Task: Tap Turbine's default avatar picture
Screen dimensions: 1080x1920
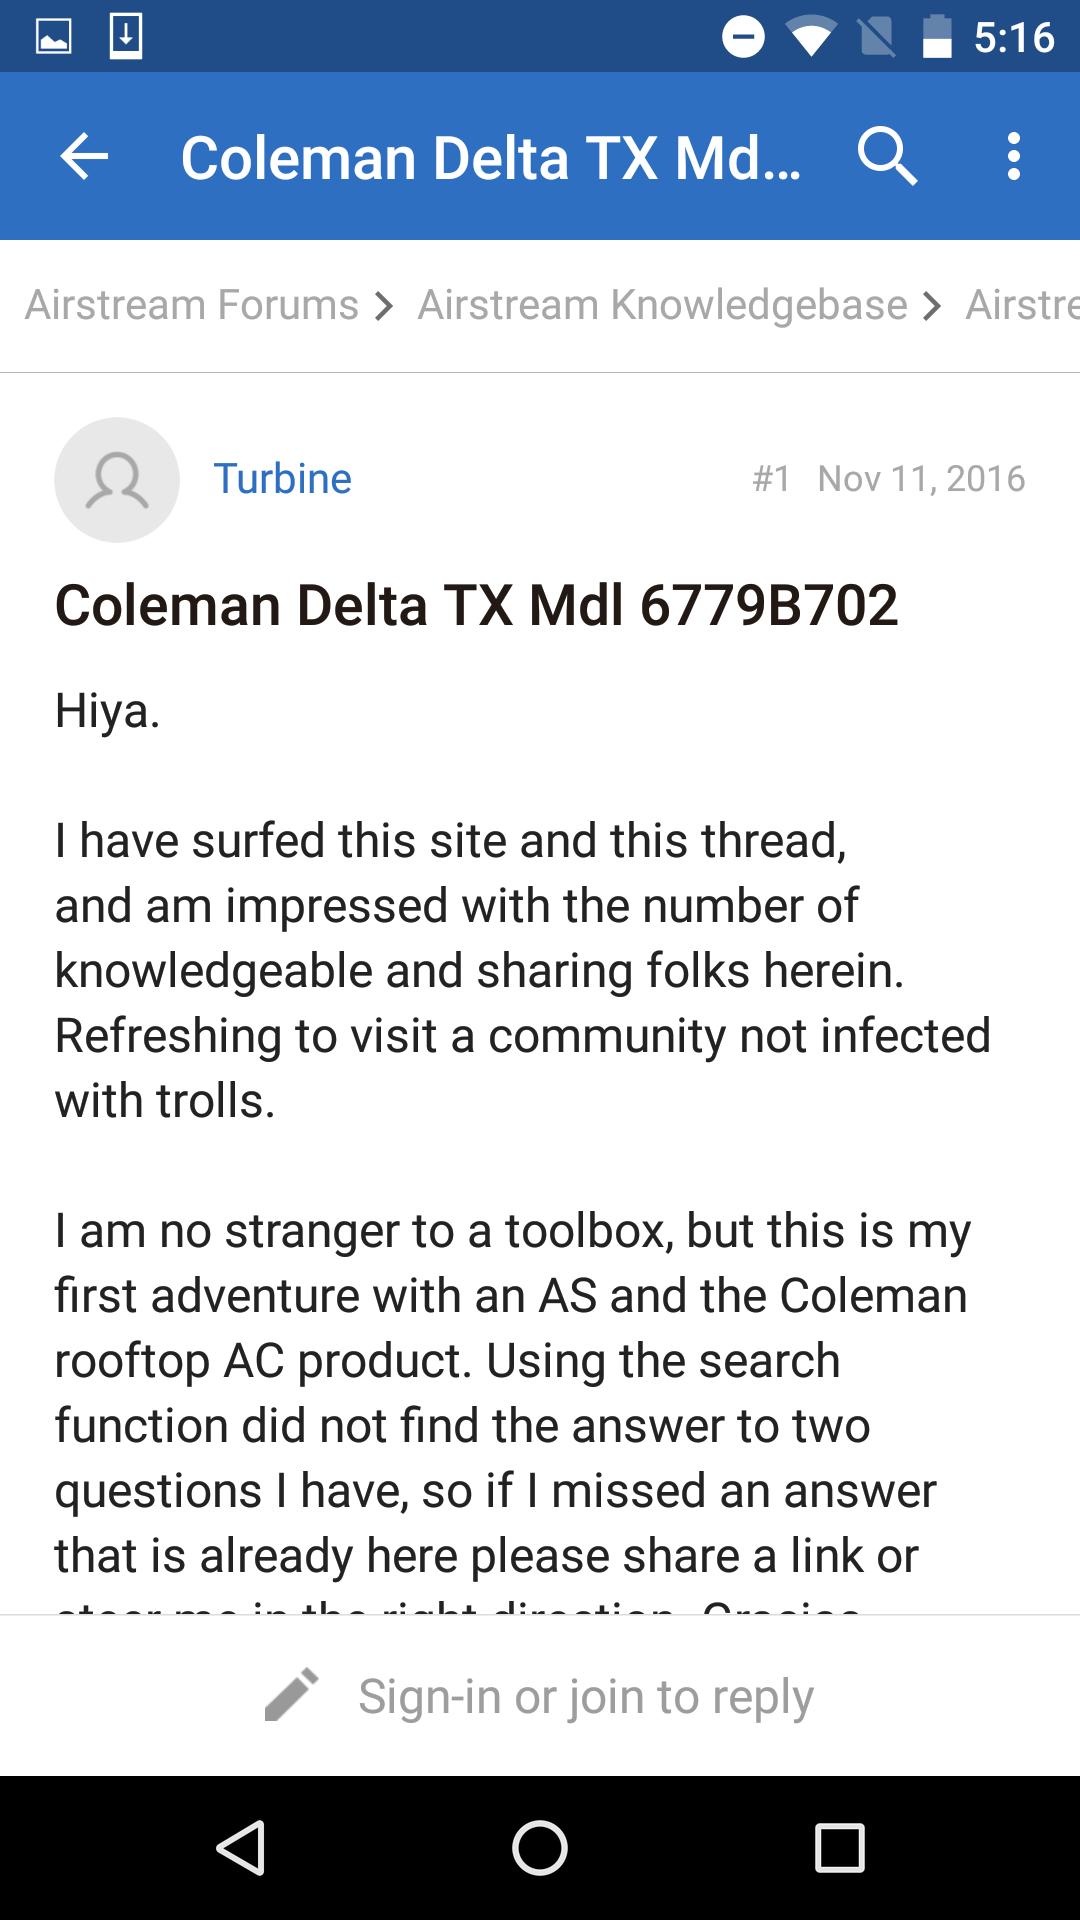Action: point(117,480)
